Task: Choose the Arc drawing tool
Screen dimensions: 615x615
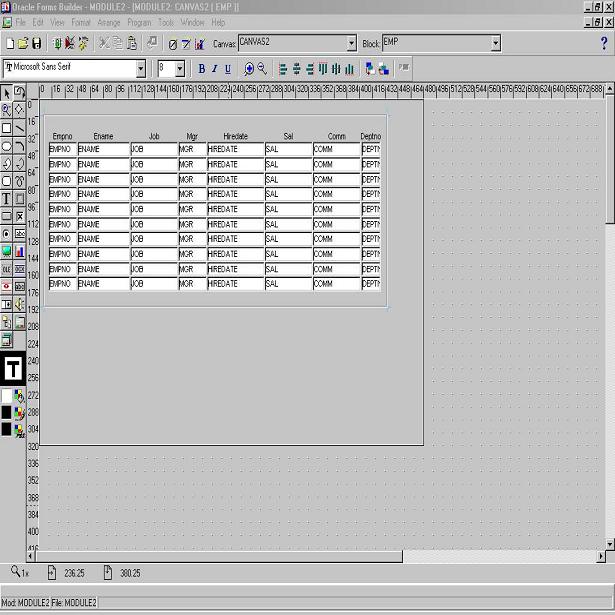Action: pyautogui.click(x=20, y=146)
